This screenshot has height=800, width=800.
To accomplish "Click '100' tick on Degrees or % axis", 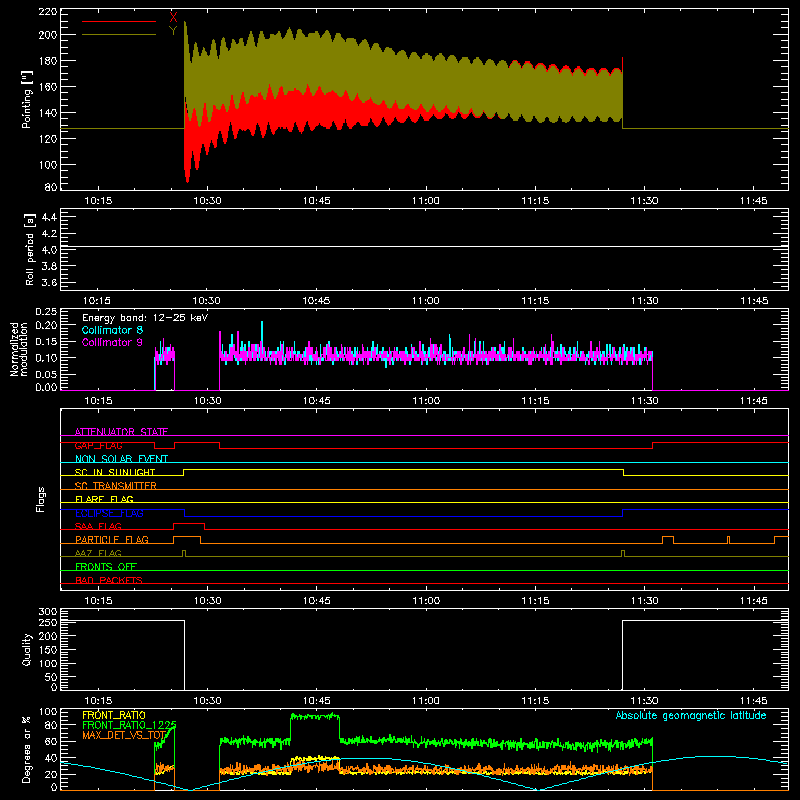I will [47, 712].
